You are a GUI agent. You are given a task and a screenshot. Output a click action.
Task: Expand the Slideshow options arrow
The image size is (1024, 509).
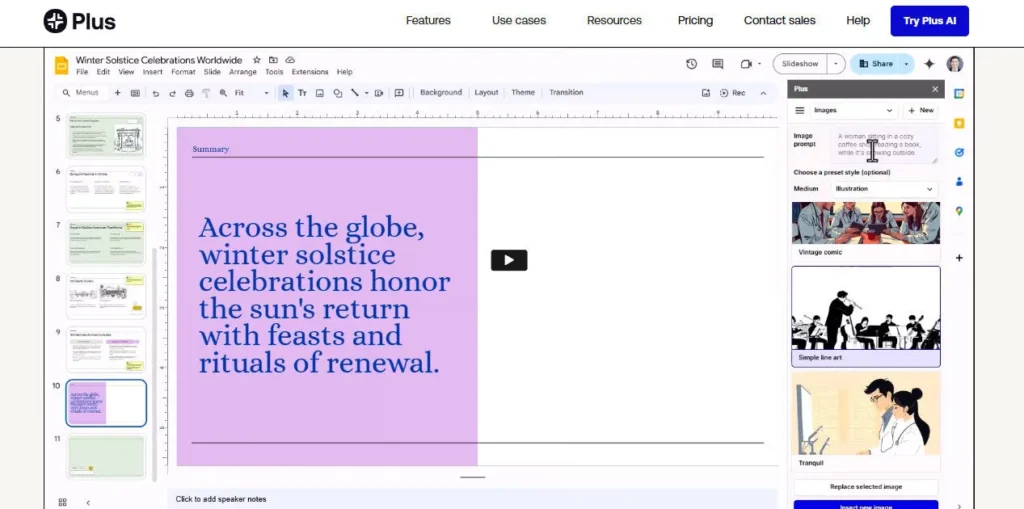click(836, 64)
